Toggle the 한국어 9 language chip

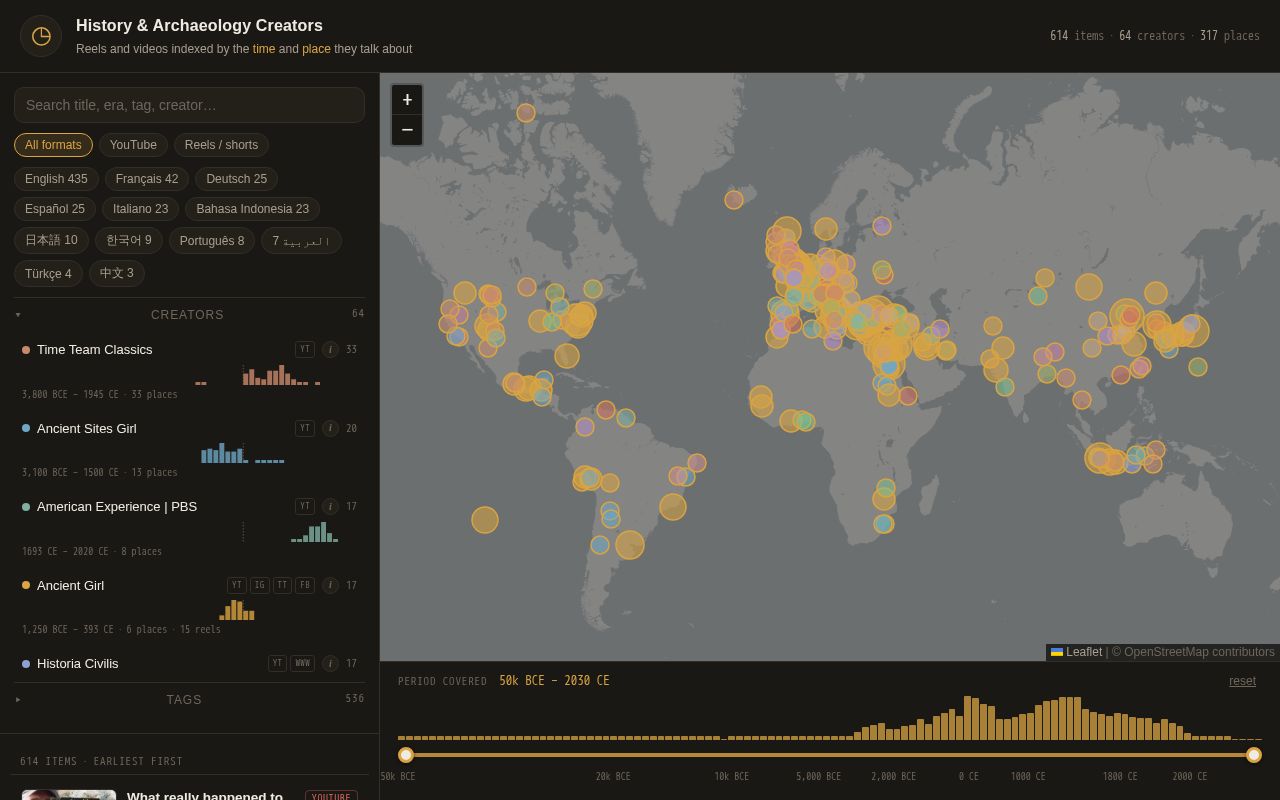coord(129,241)
